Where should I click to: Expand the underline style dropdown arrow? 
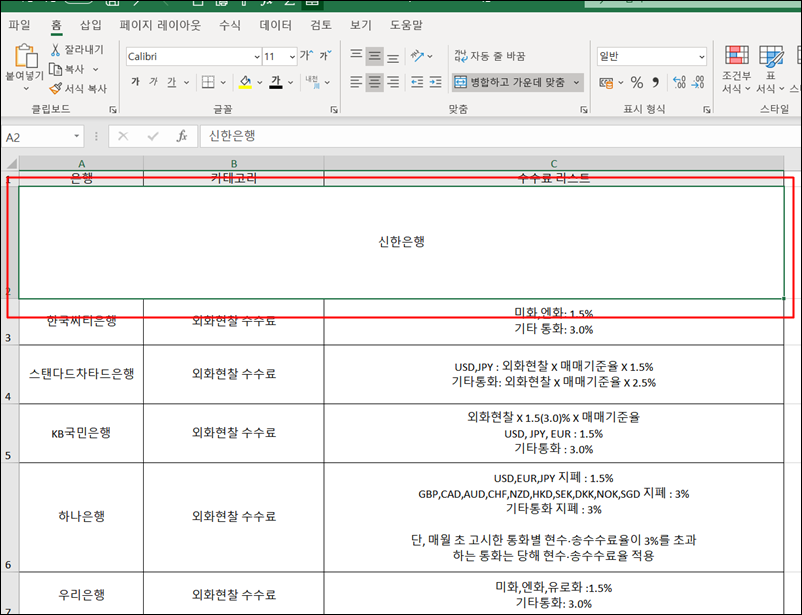pyautogui.click(x=186, y=82)
